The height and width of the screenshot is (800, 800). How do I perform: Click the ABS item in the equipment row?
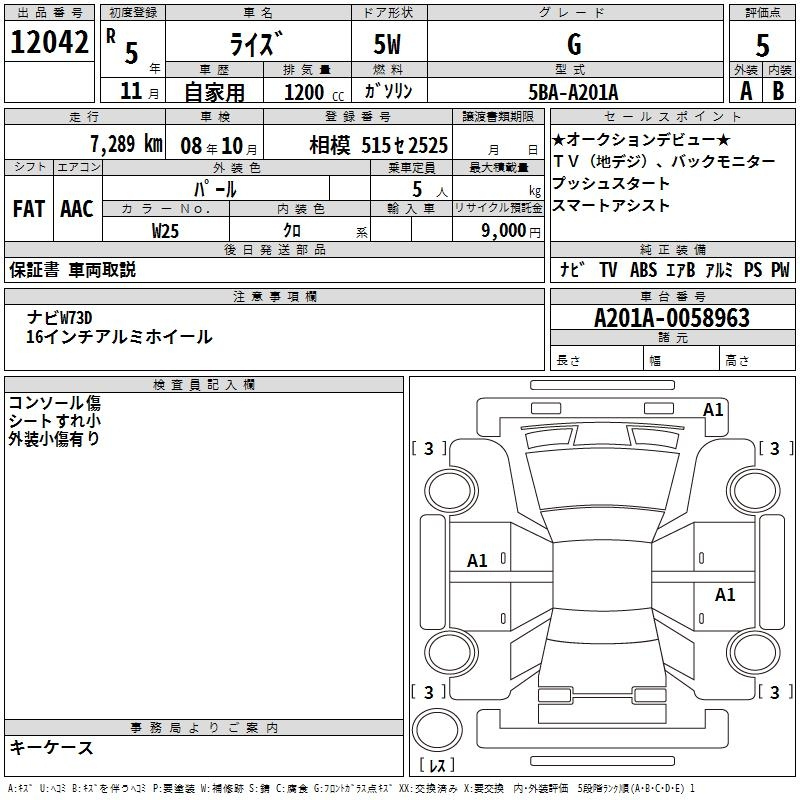click(643, 270)
